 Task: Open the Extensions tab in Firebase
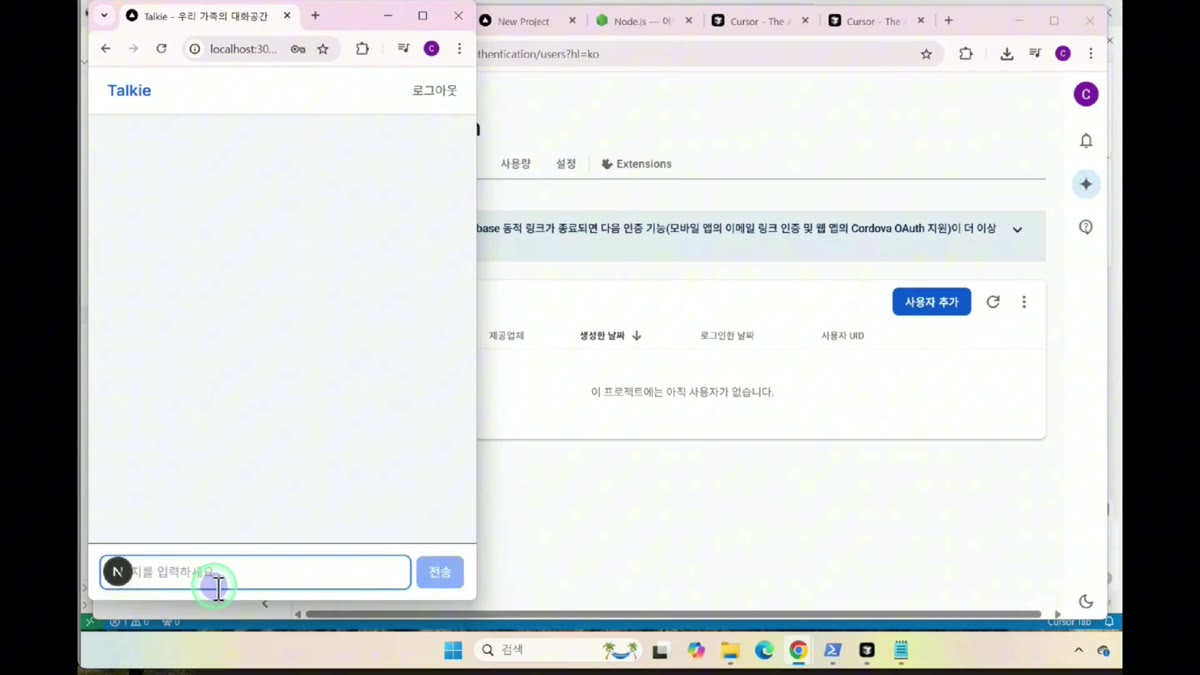coord(636,164)
